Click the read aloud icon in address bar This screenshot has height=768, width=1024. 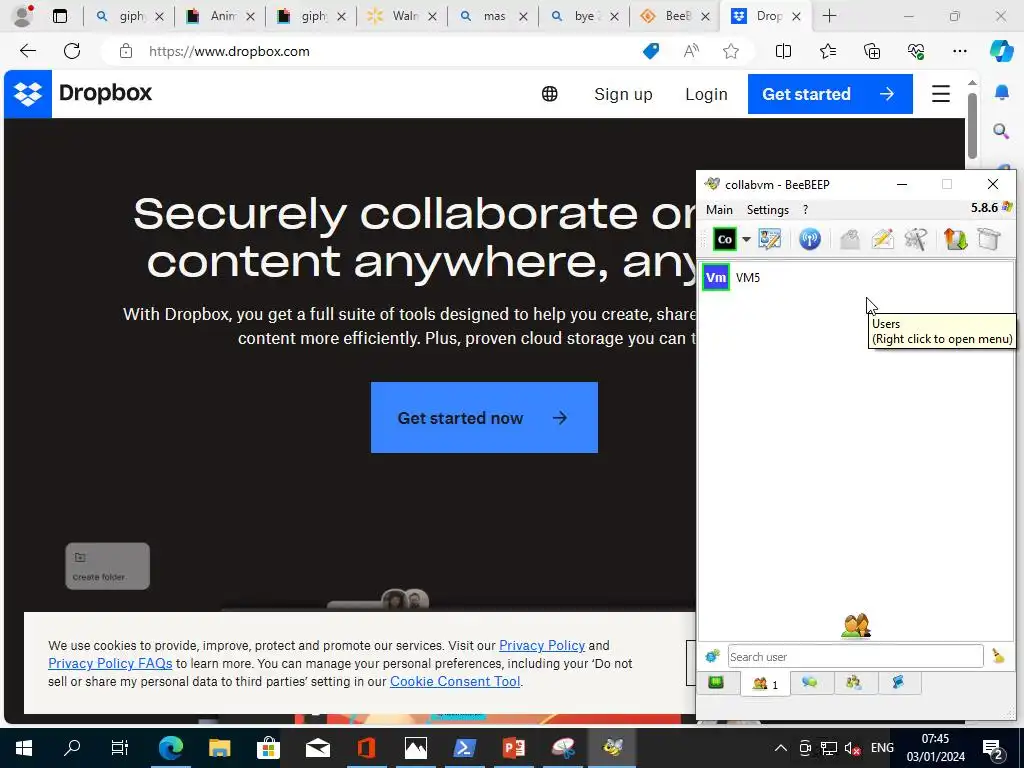(691, 51)
